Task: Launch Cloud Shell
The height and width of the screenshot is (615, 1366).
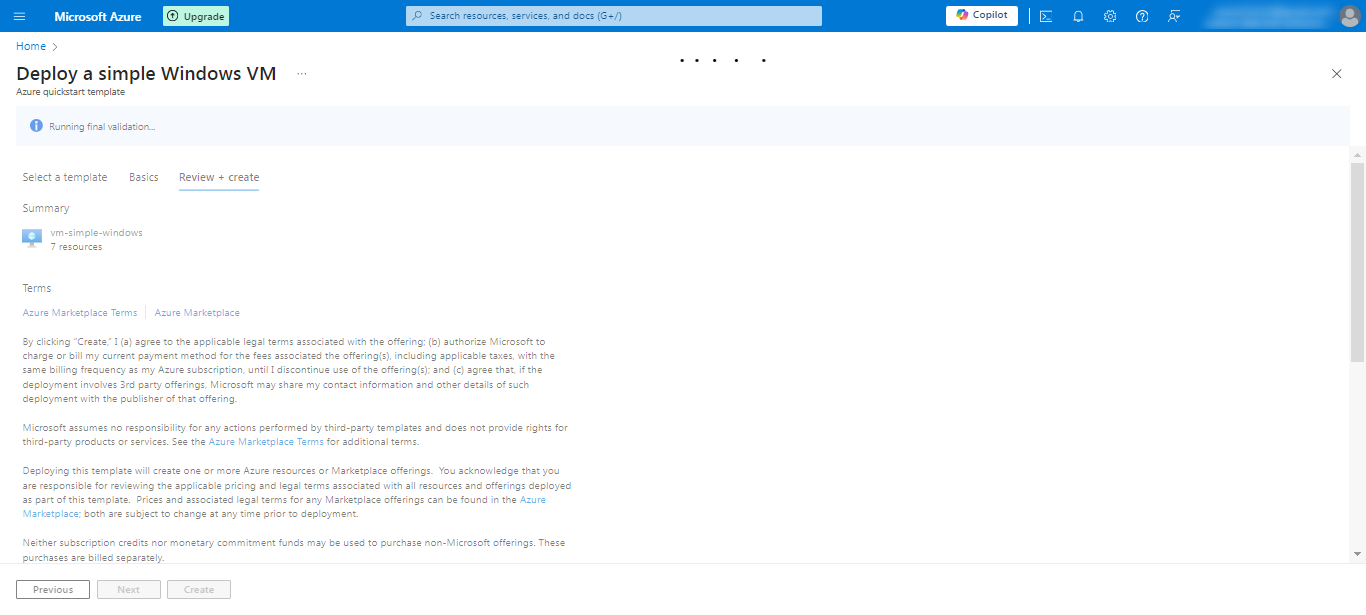Action: coord(1046,16)
